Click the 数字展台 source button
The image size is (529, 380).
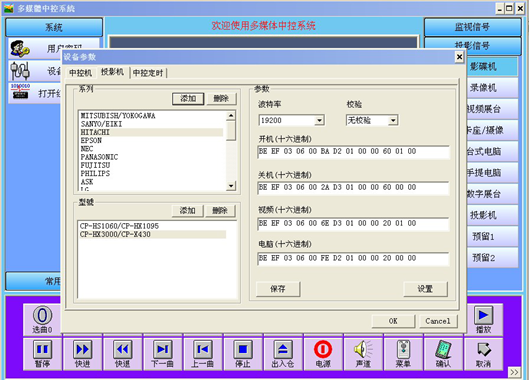coord(492,194)
